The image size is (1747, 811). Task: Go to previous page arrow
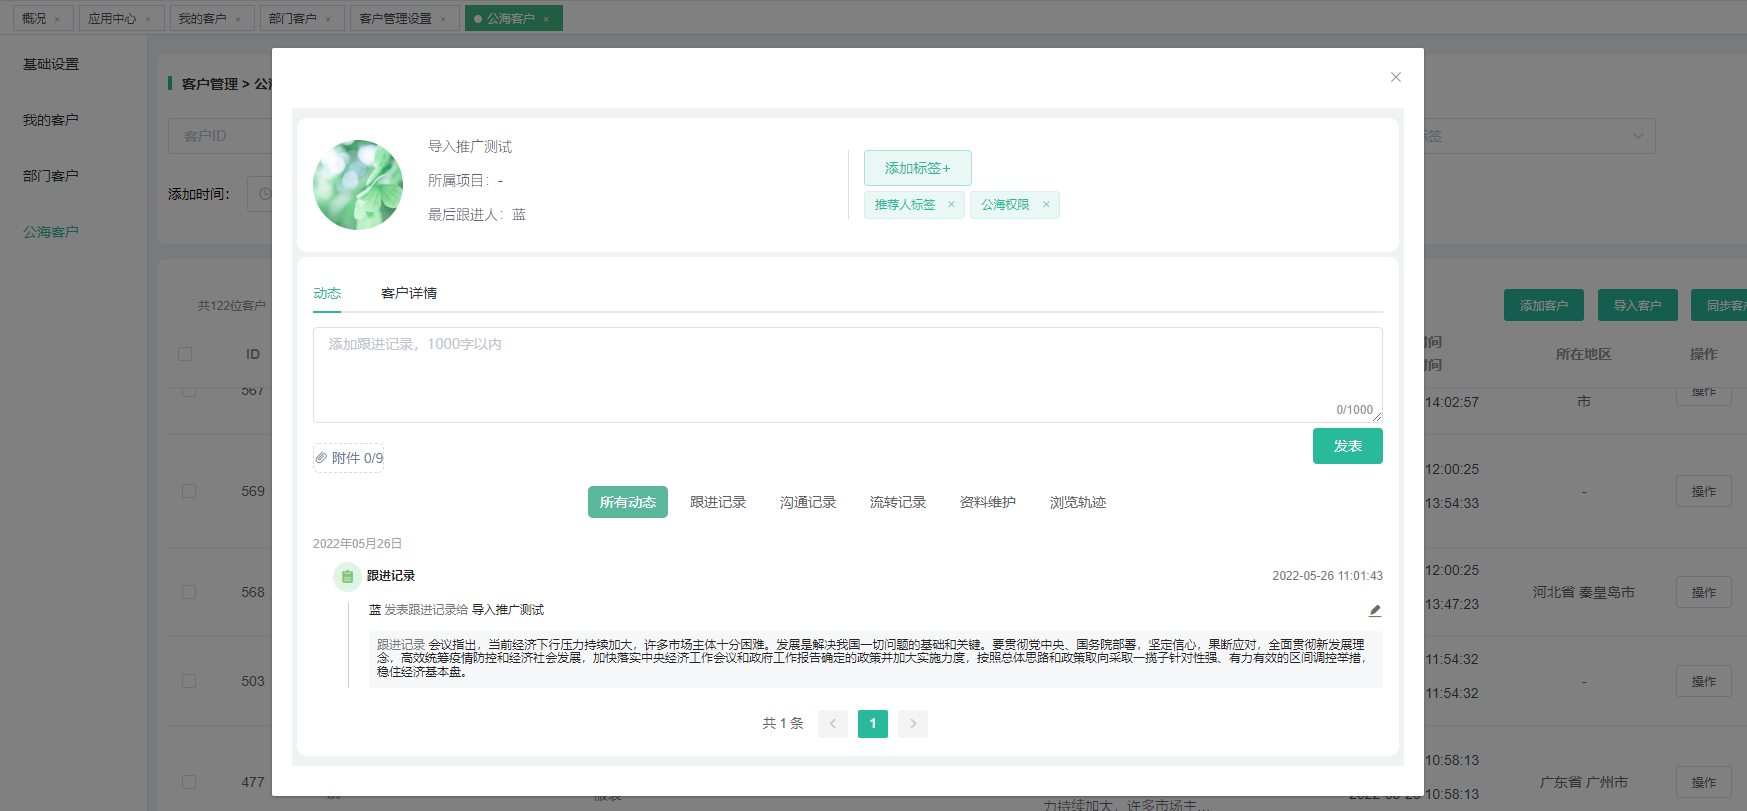pyautogui.click(x=833, y=723)
